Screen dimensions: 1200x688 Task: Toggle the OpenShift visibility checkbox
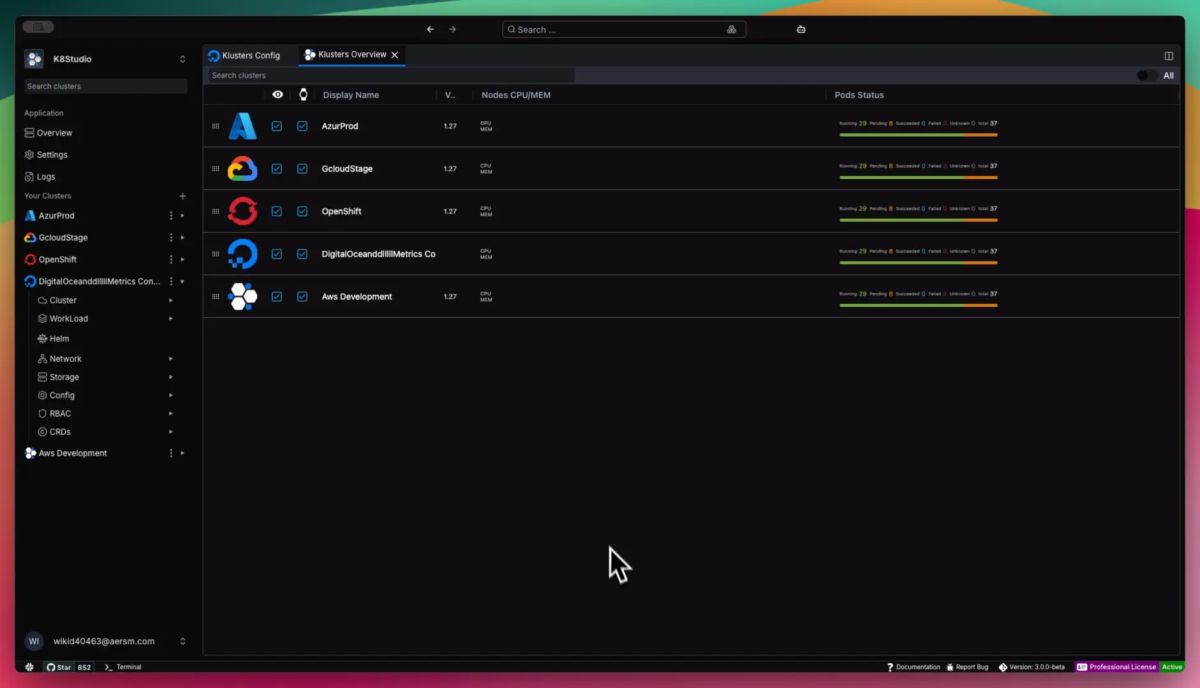pos(277,212)
